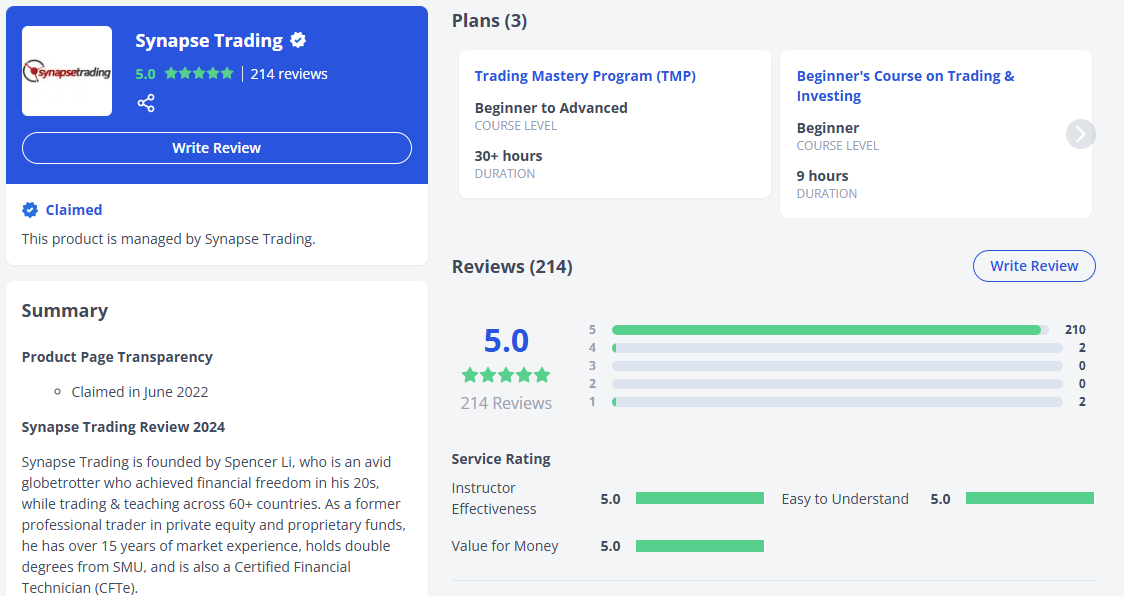Filter reviews by the 5-star bar
Screen dimensions: 1124x596
pyautogui.click(x=830, y=330)
